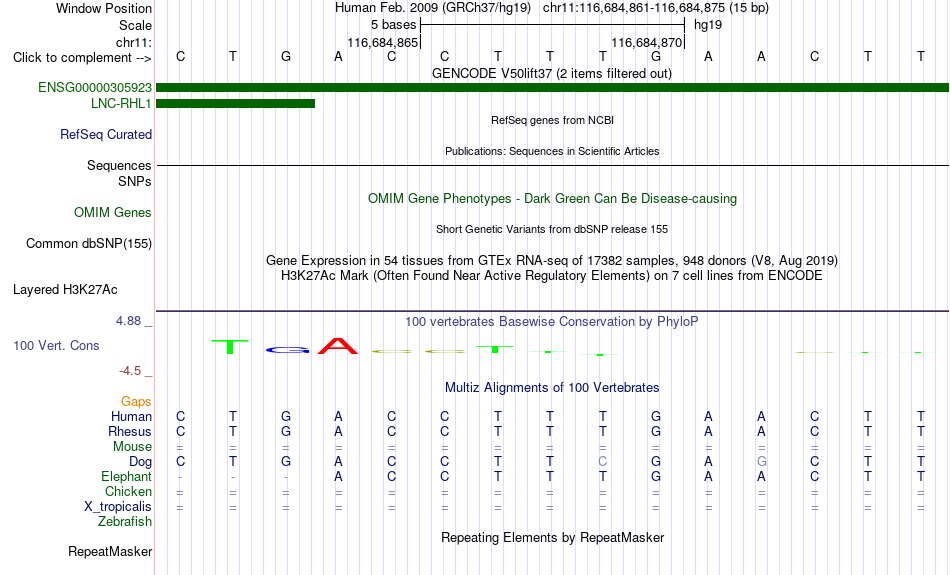Select the Zebrafish species label
950x575 pixels.
pyautogui.click(x=125, y=522)
